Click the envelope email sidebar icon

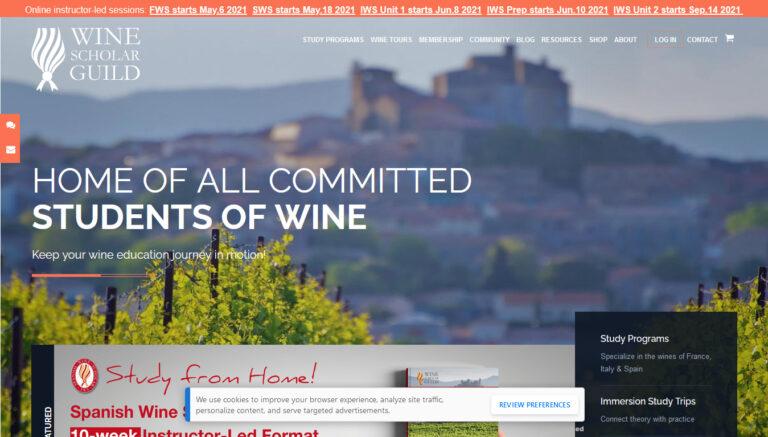[x=10, y=149]
